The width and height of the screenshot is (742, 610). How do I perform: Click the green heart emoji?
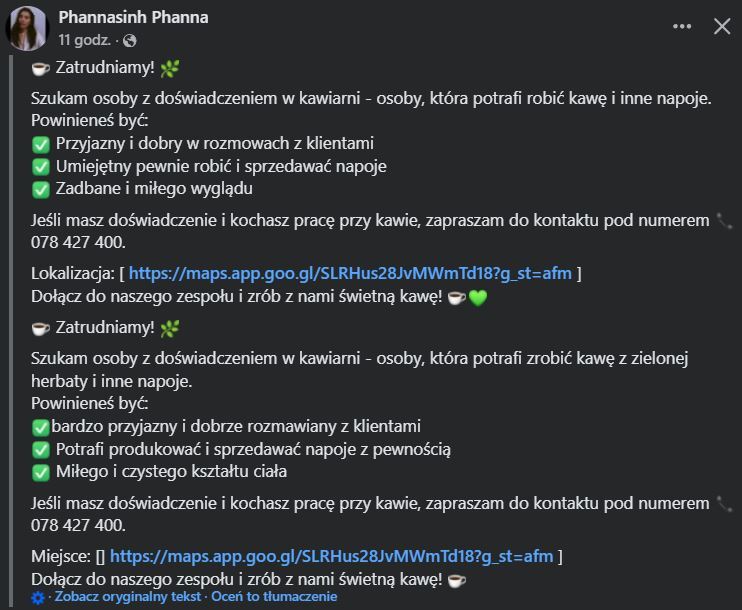(x=478, y=298)
